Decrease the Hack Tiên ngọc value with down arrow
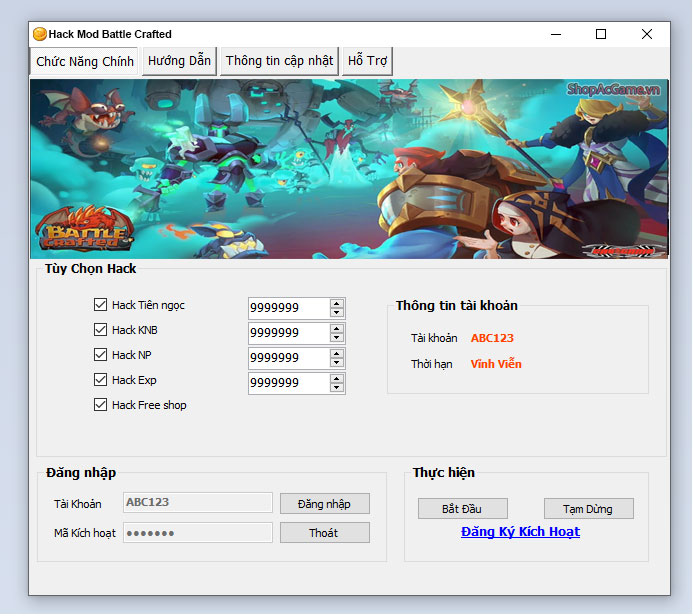This screenshot has height=616, width=693. pos(337,312)
